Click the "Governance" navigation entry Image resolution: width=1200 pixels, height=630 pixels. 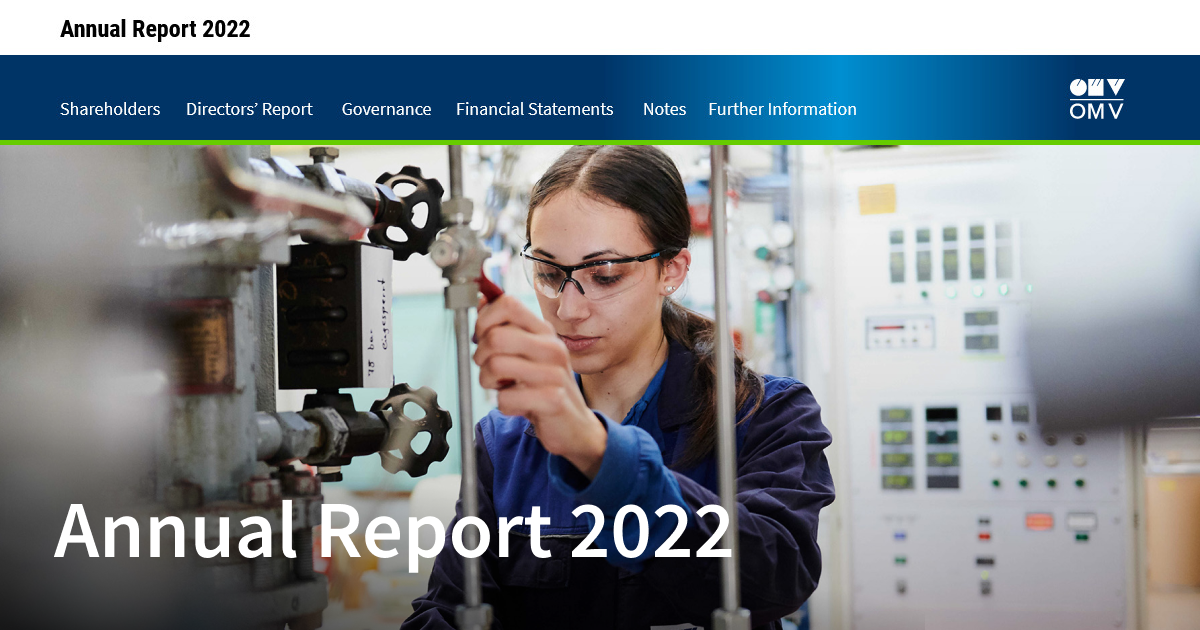pyautogui.click(x=387, y=109)
